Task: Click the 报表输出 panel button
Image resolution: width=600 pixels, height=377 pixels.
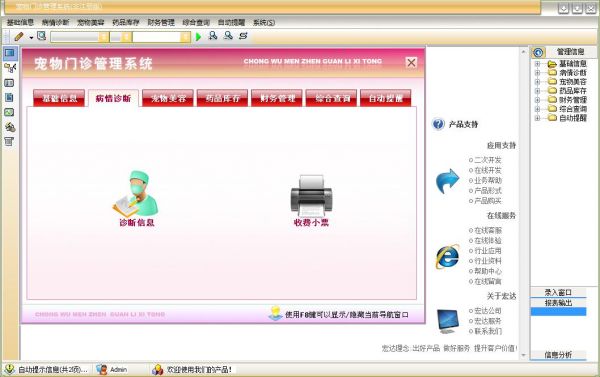Action: click(558, 303)
